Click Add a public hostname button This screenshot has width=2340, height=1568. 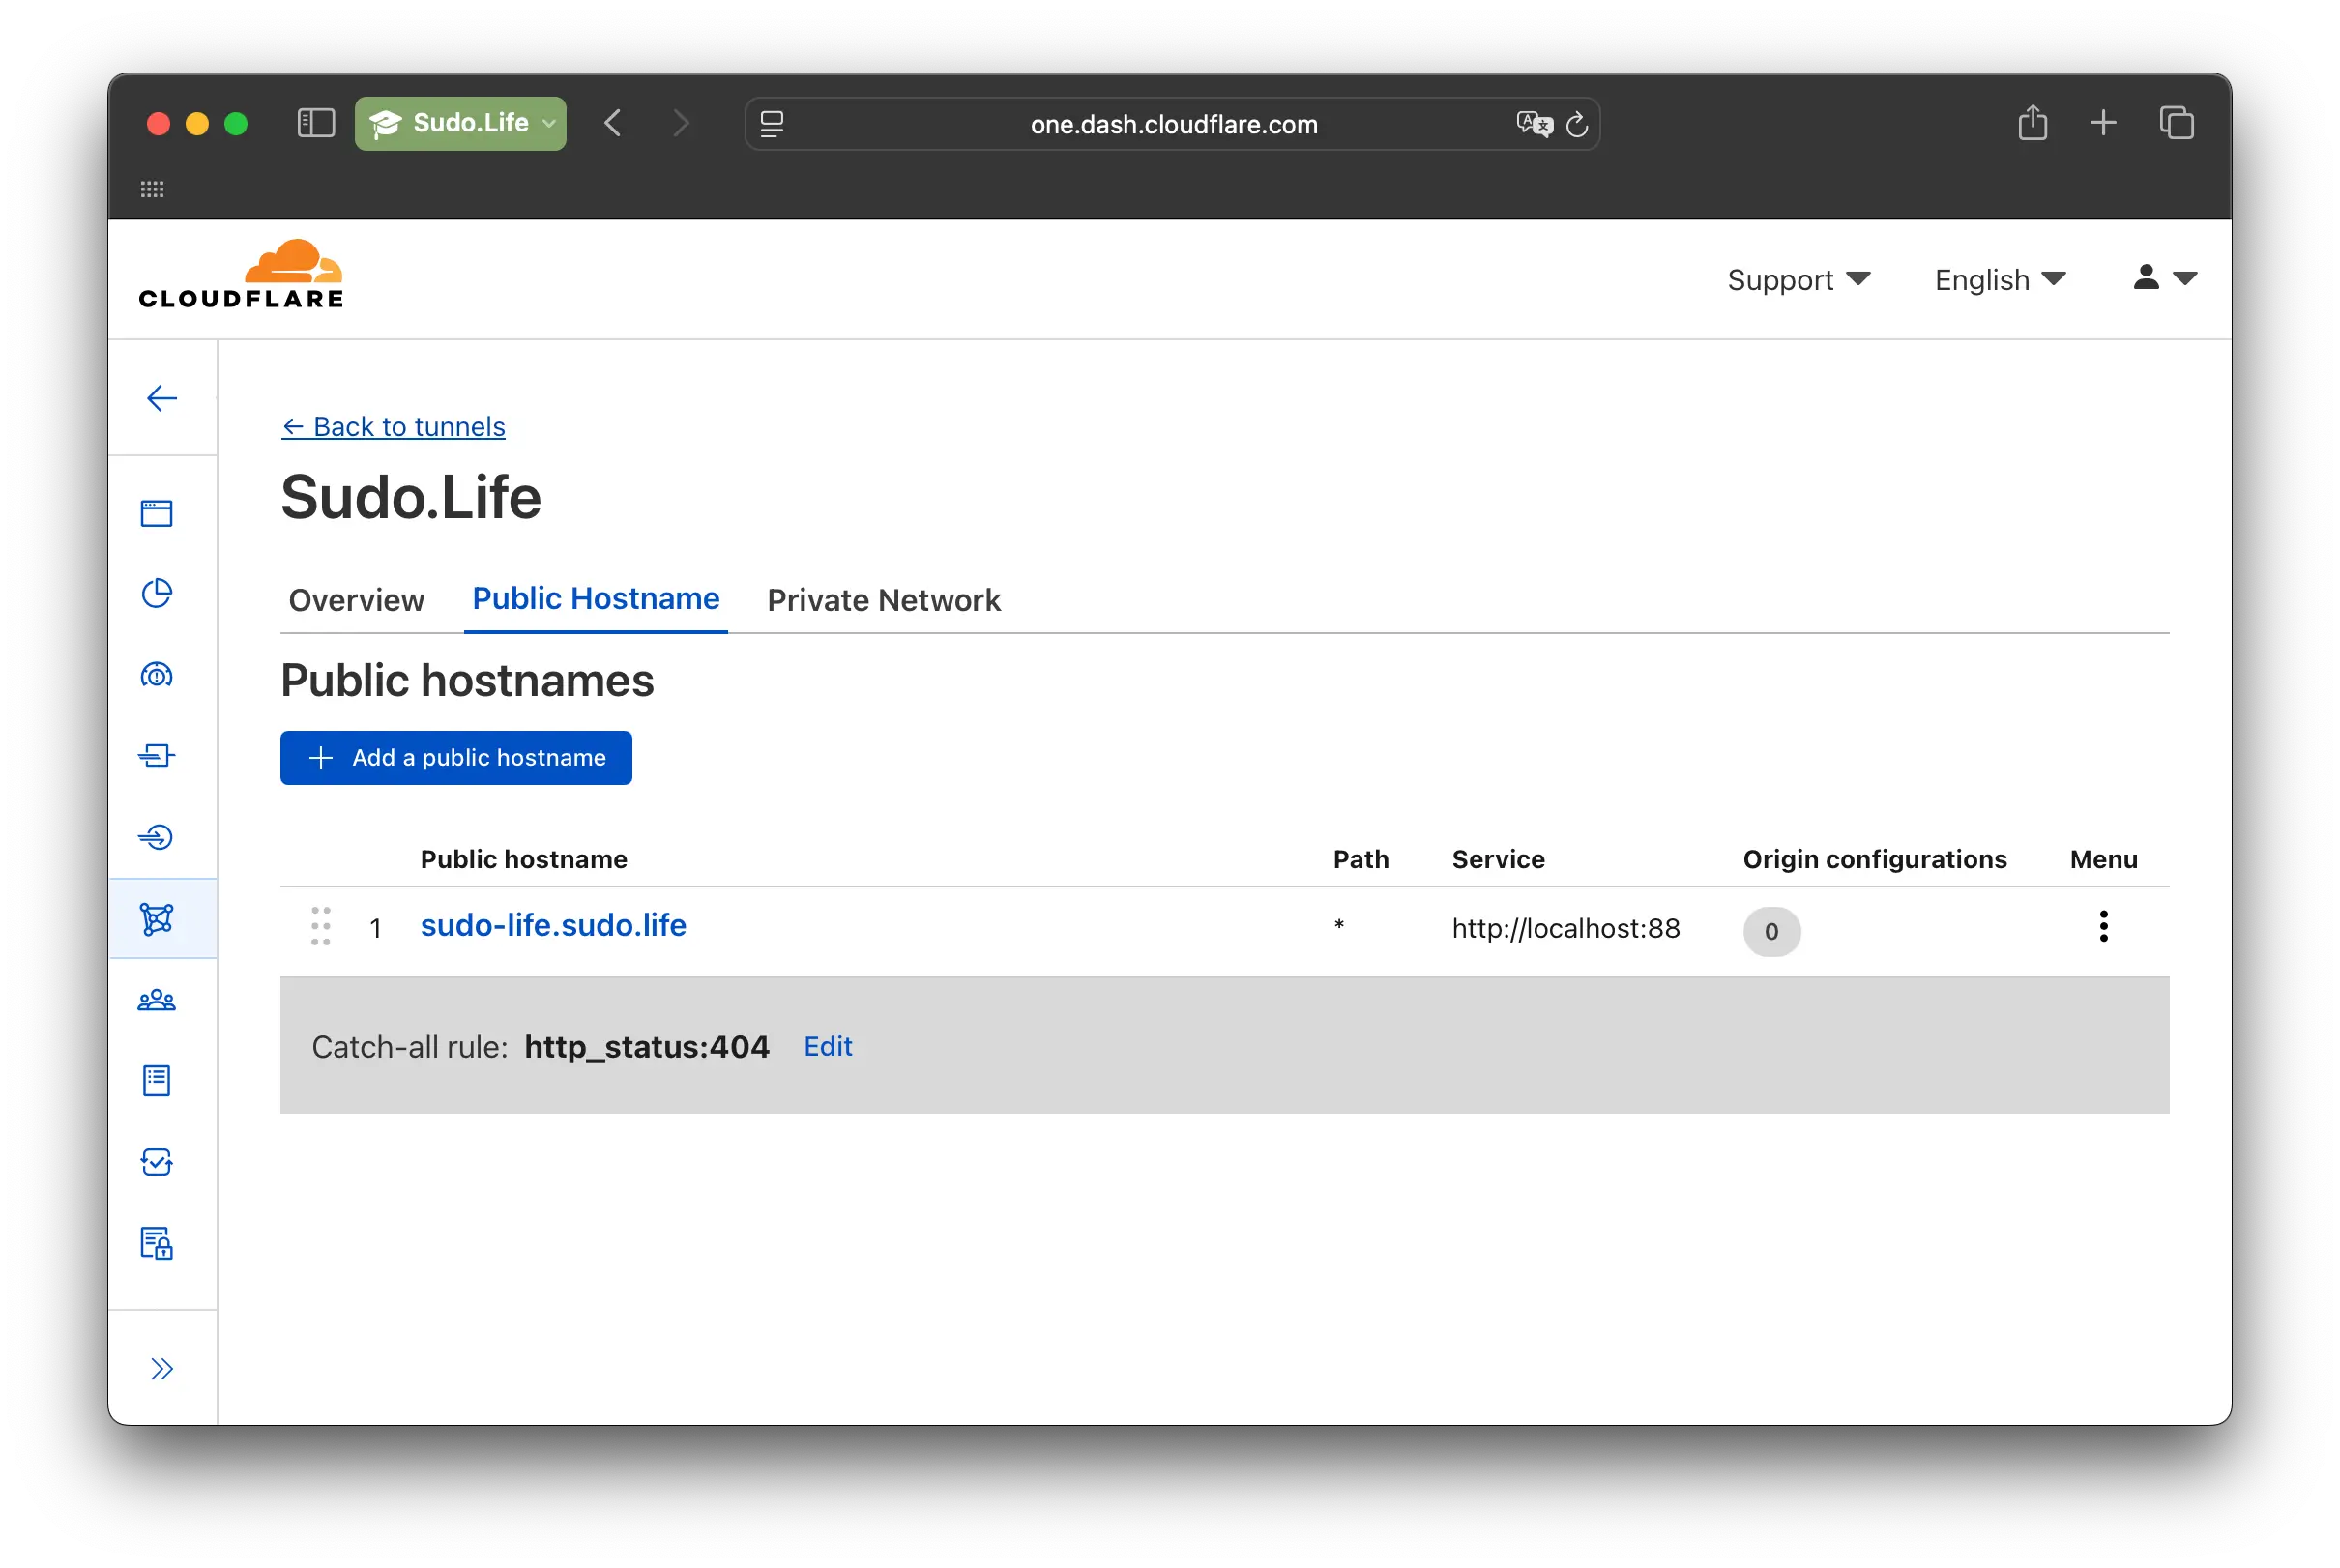456,757
